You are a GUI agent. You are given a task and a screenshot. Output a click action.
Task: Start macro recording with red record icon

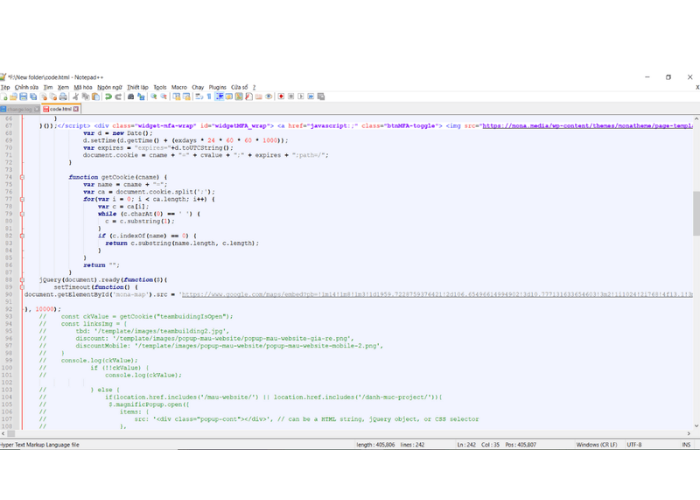click(x=281, y=96)
